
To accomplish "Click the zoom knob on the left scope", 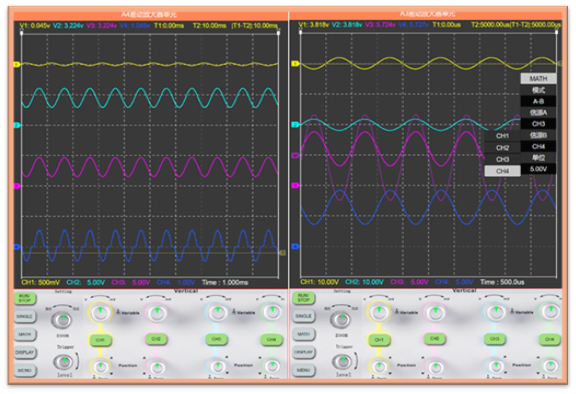I will pos(62,319).
